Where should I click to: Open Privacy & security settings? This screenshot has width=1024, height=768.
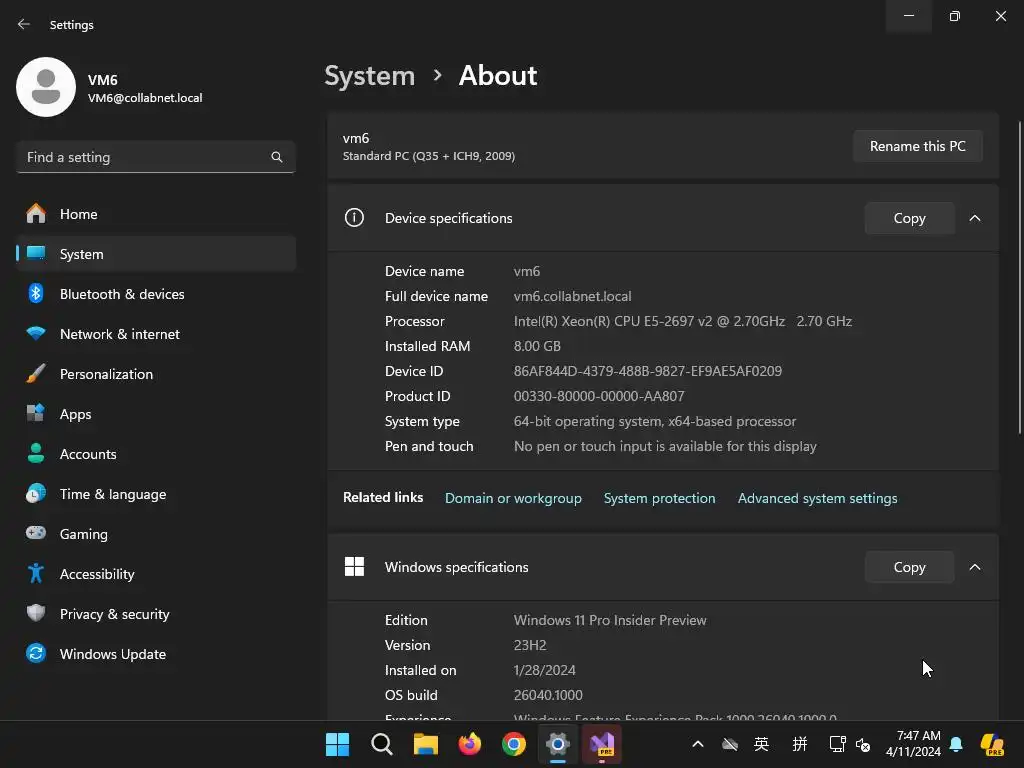[155, 614]
